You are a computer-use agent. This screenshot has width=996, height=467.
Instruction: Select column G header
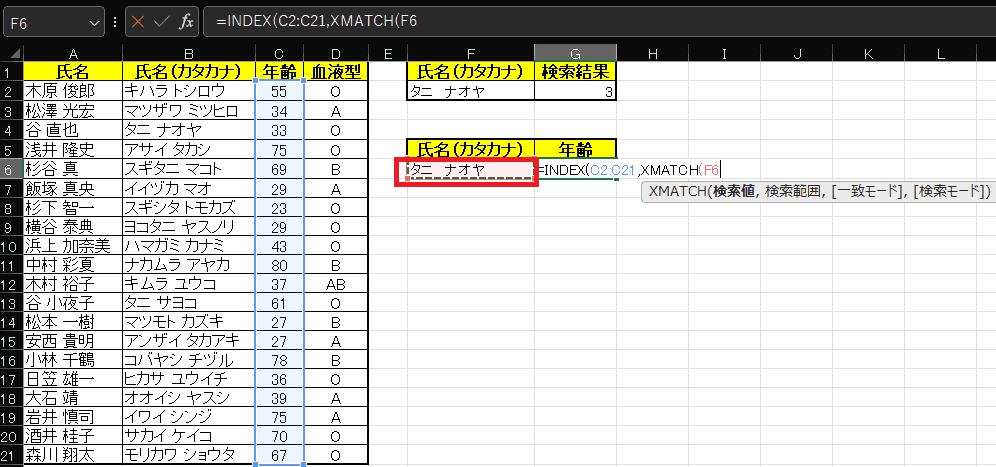coord(575,52)
